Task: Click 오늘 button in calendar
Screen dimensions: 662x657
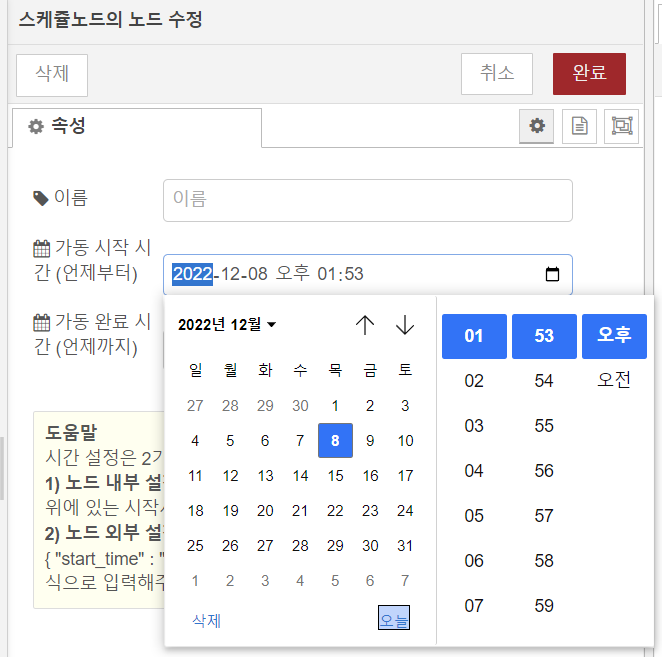Action: click(393, 618)
